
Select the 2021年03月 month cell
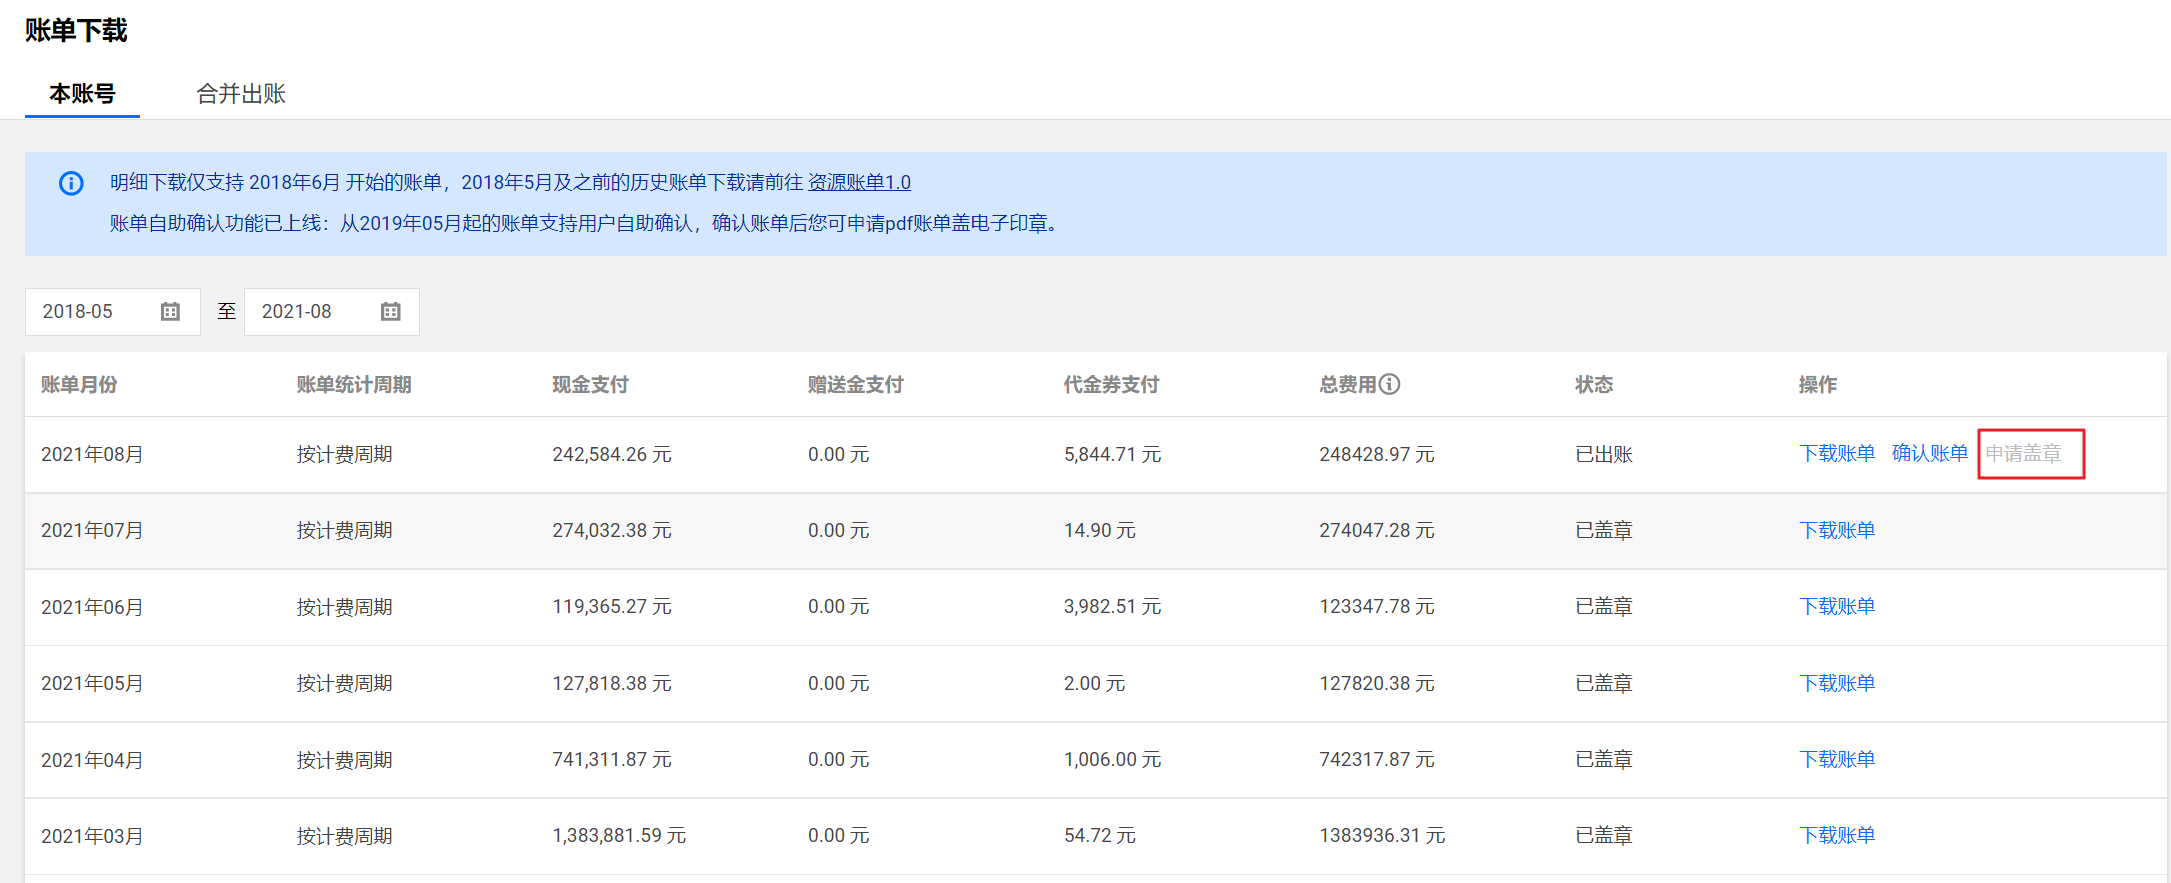click(x=92, y=836)
